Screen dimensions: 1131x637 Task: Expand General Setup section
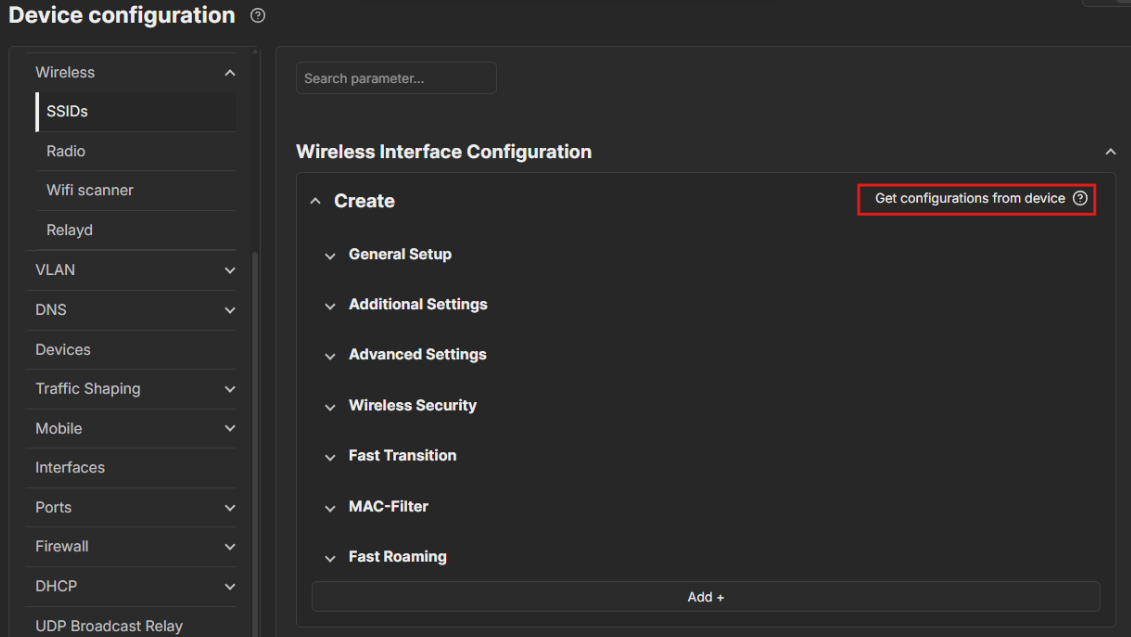tap(330, 256)
